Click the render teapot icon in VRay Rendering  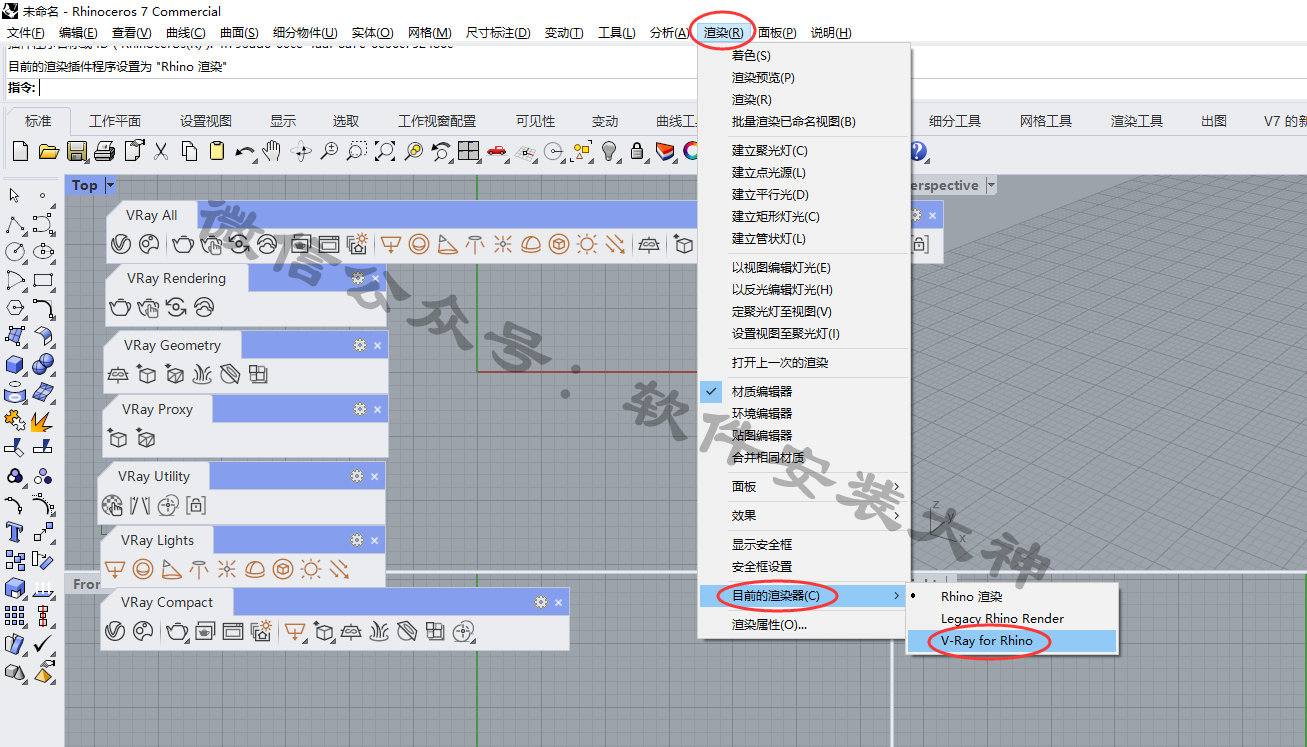click(x=119, y=308)
